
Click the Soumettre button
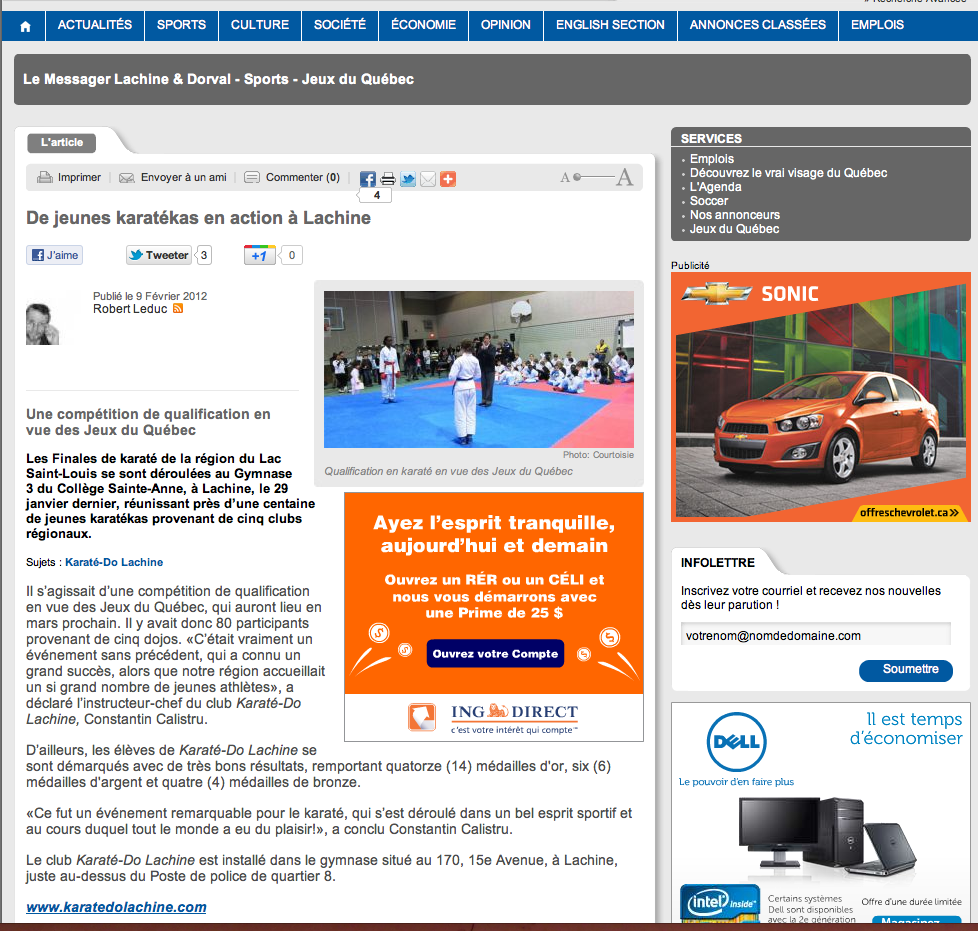click(x=906, y=670)
